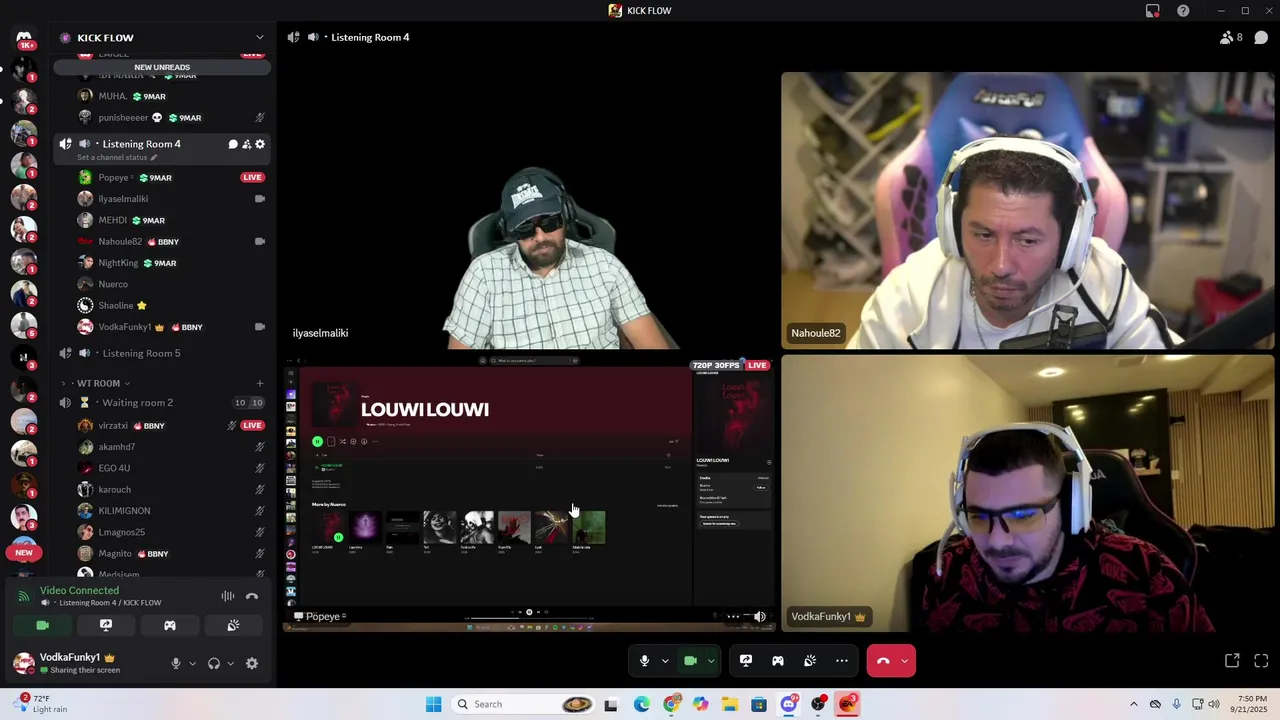Jump to NEW UNREADS
1280x720 pixels.
(162, 67)
